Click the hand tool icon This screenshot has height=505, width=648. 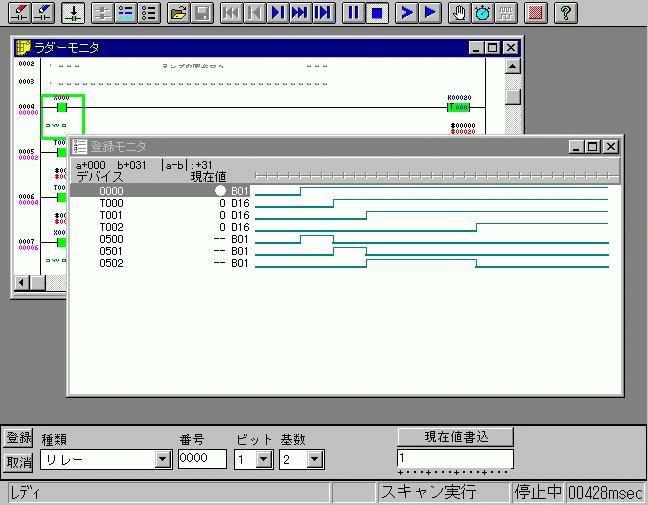tap(458, 13)
